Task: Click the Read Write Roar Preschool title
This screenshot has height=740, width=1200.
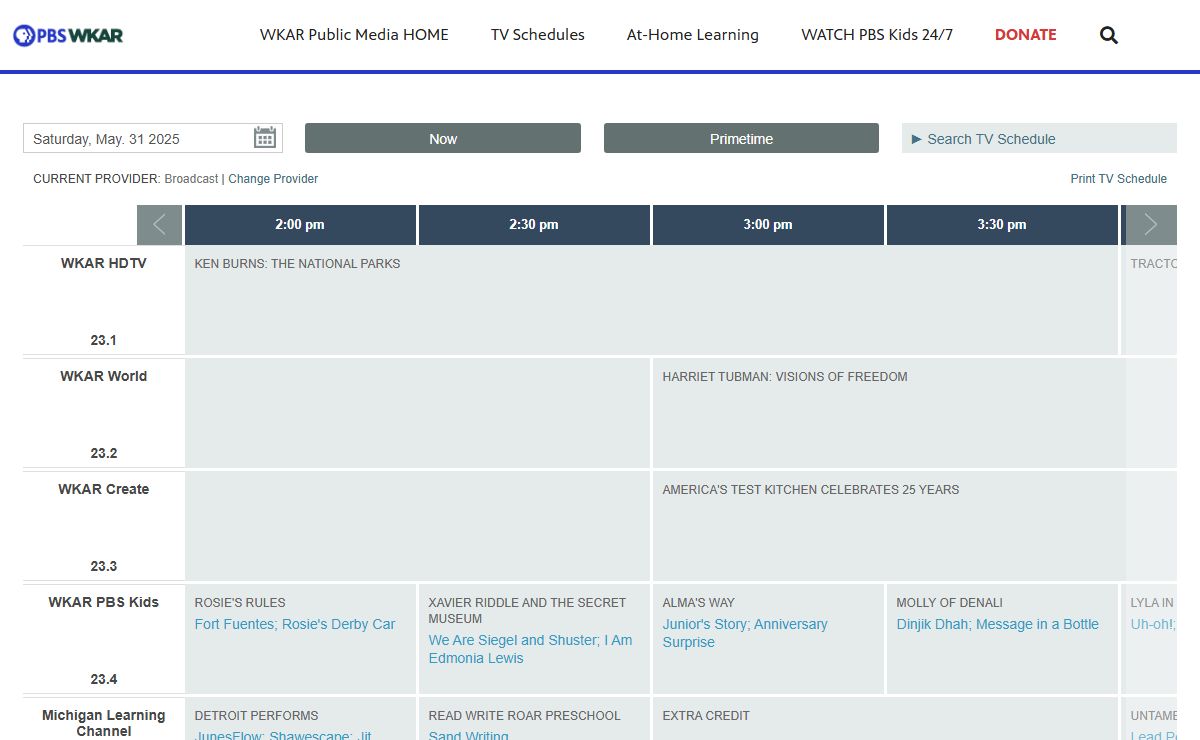Action: 524,716
